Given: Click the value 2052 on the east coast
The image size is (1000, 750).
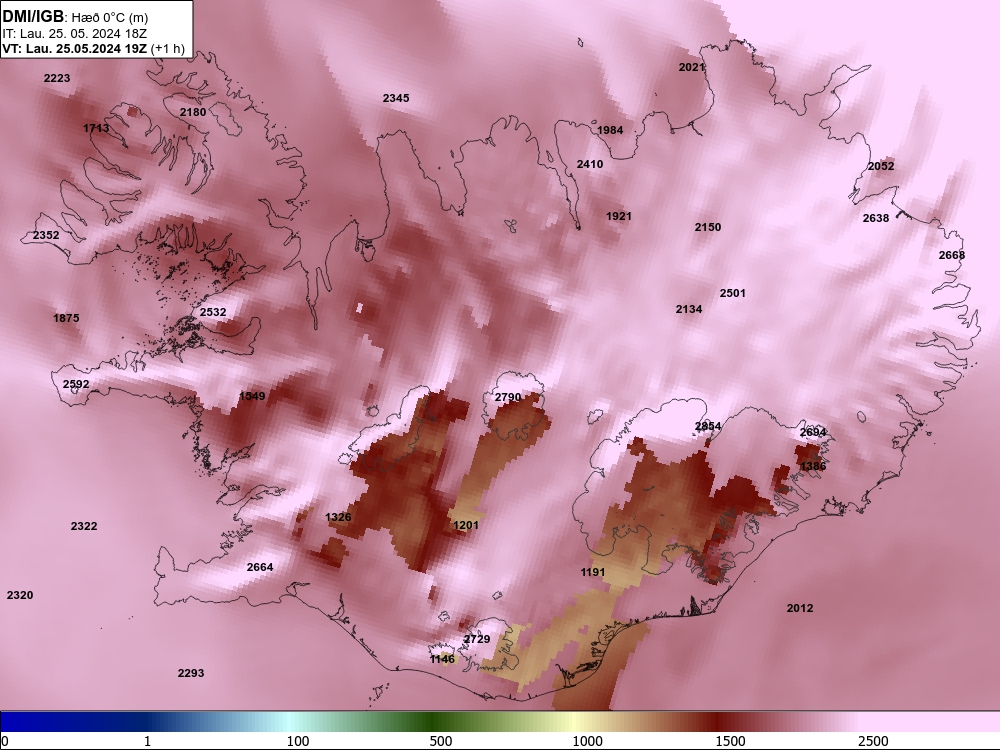Looking at the screenshot, I should click(x=881, y=166).
